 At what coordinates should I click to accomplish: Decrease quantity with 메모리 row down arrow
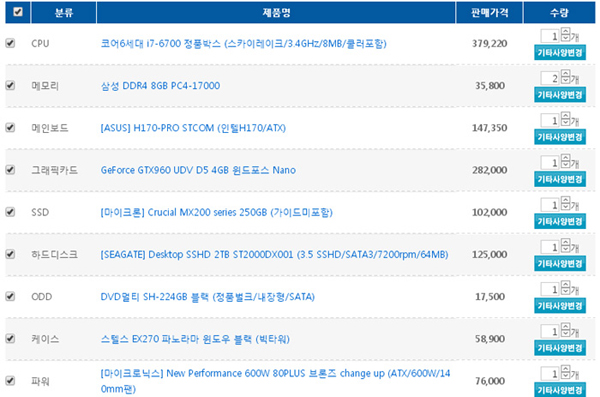tap(566, 80)
